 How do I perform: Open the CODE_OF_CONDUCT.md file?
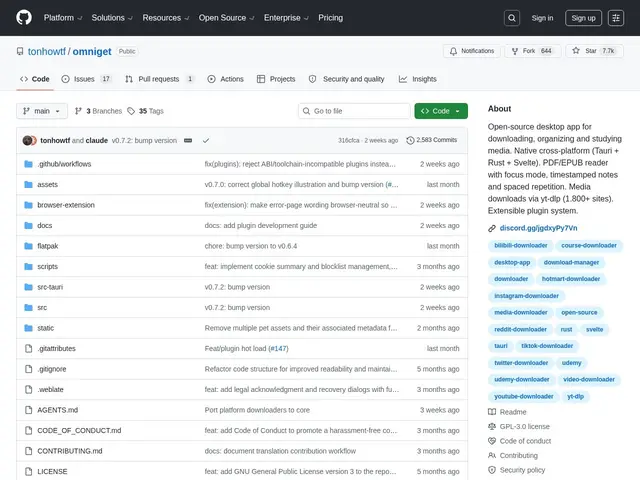click(x=79, y=431)
